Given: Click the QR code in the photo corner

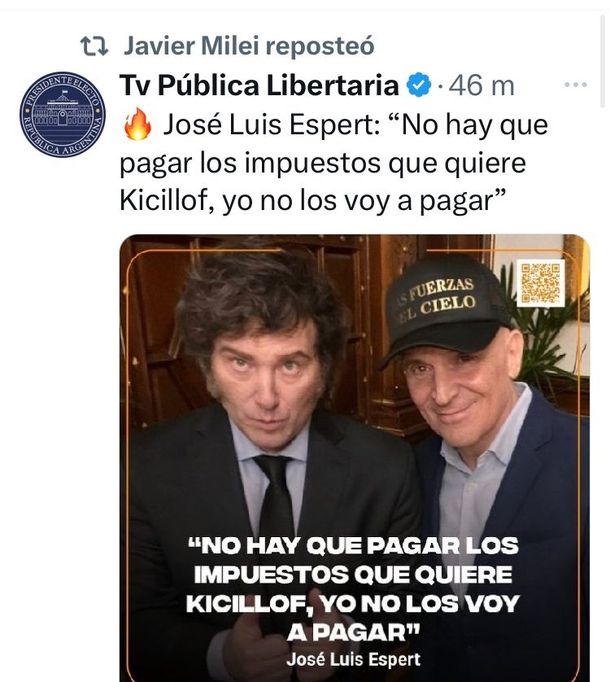Looking at the screenshot, I should [x=542, y=283].
